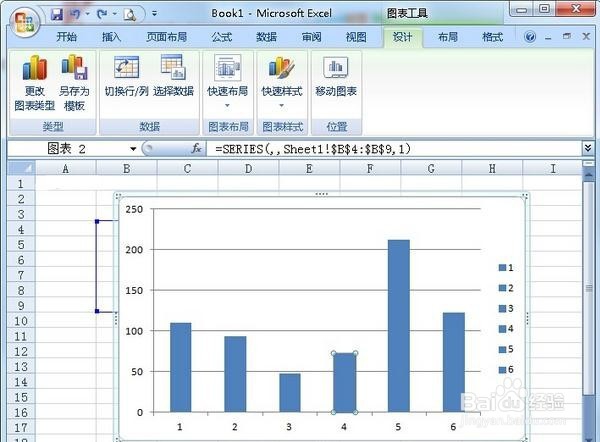Open the 页面布局 tab

[166, 37]
